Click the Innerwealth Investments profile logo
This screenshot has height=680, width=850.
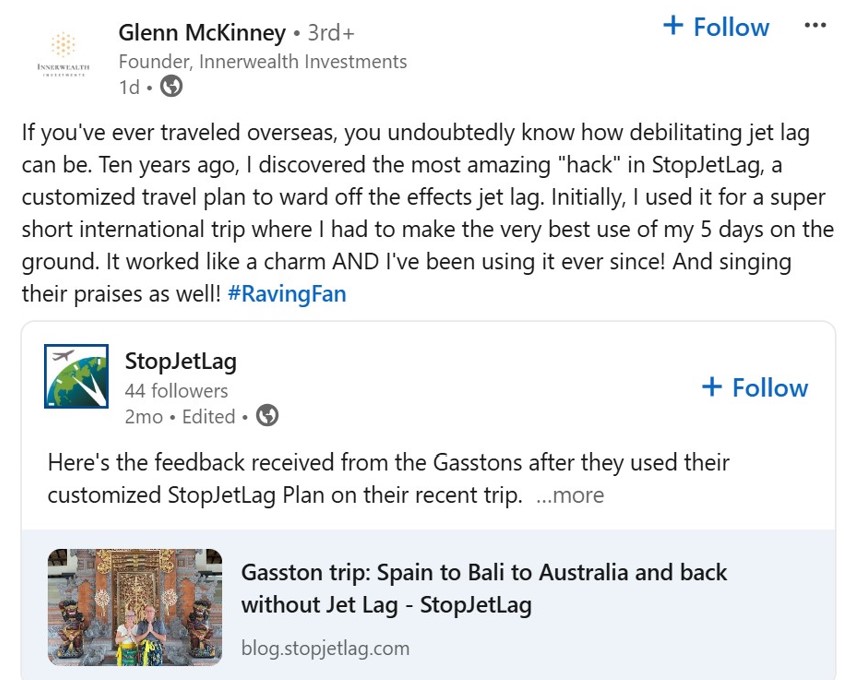[62, 53]
